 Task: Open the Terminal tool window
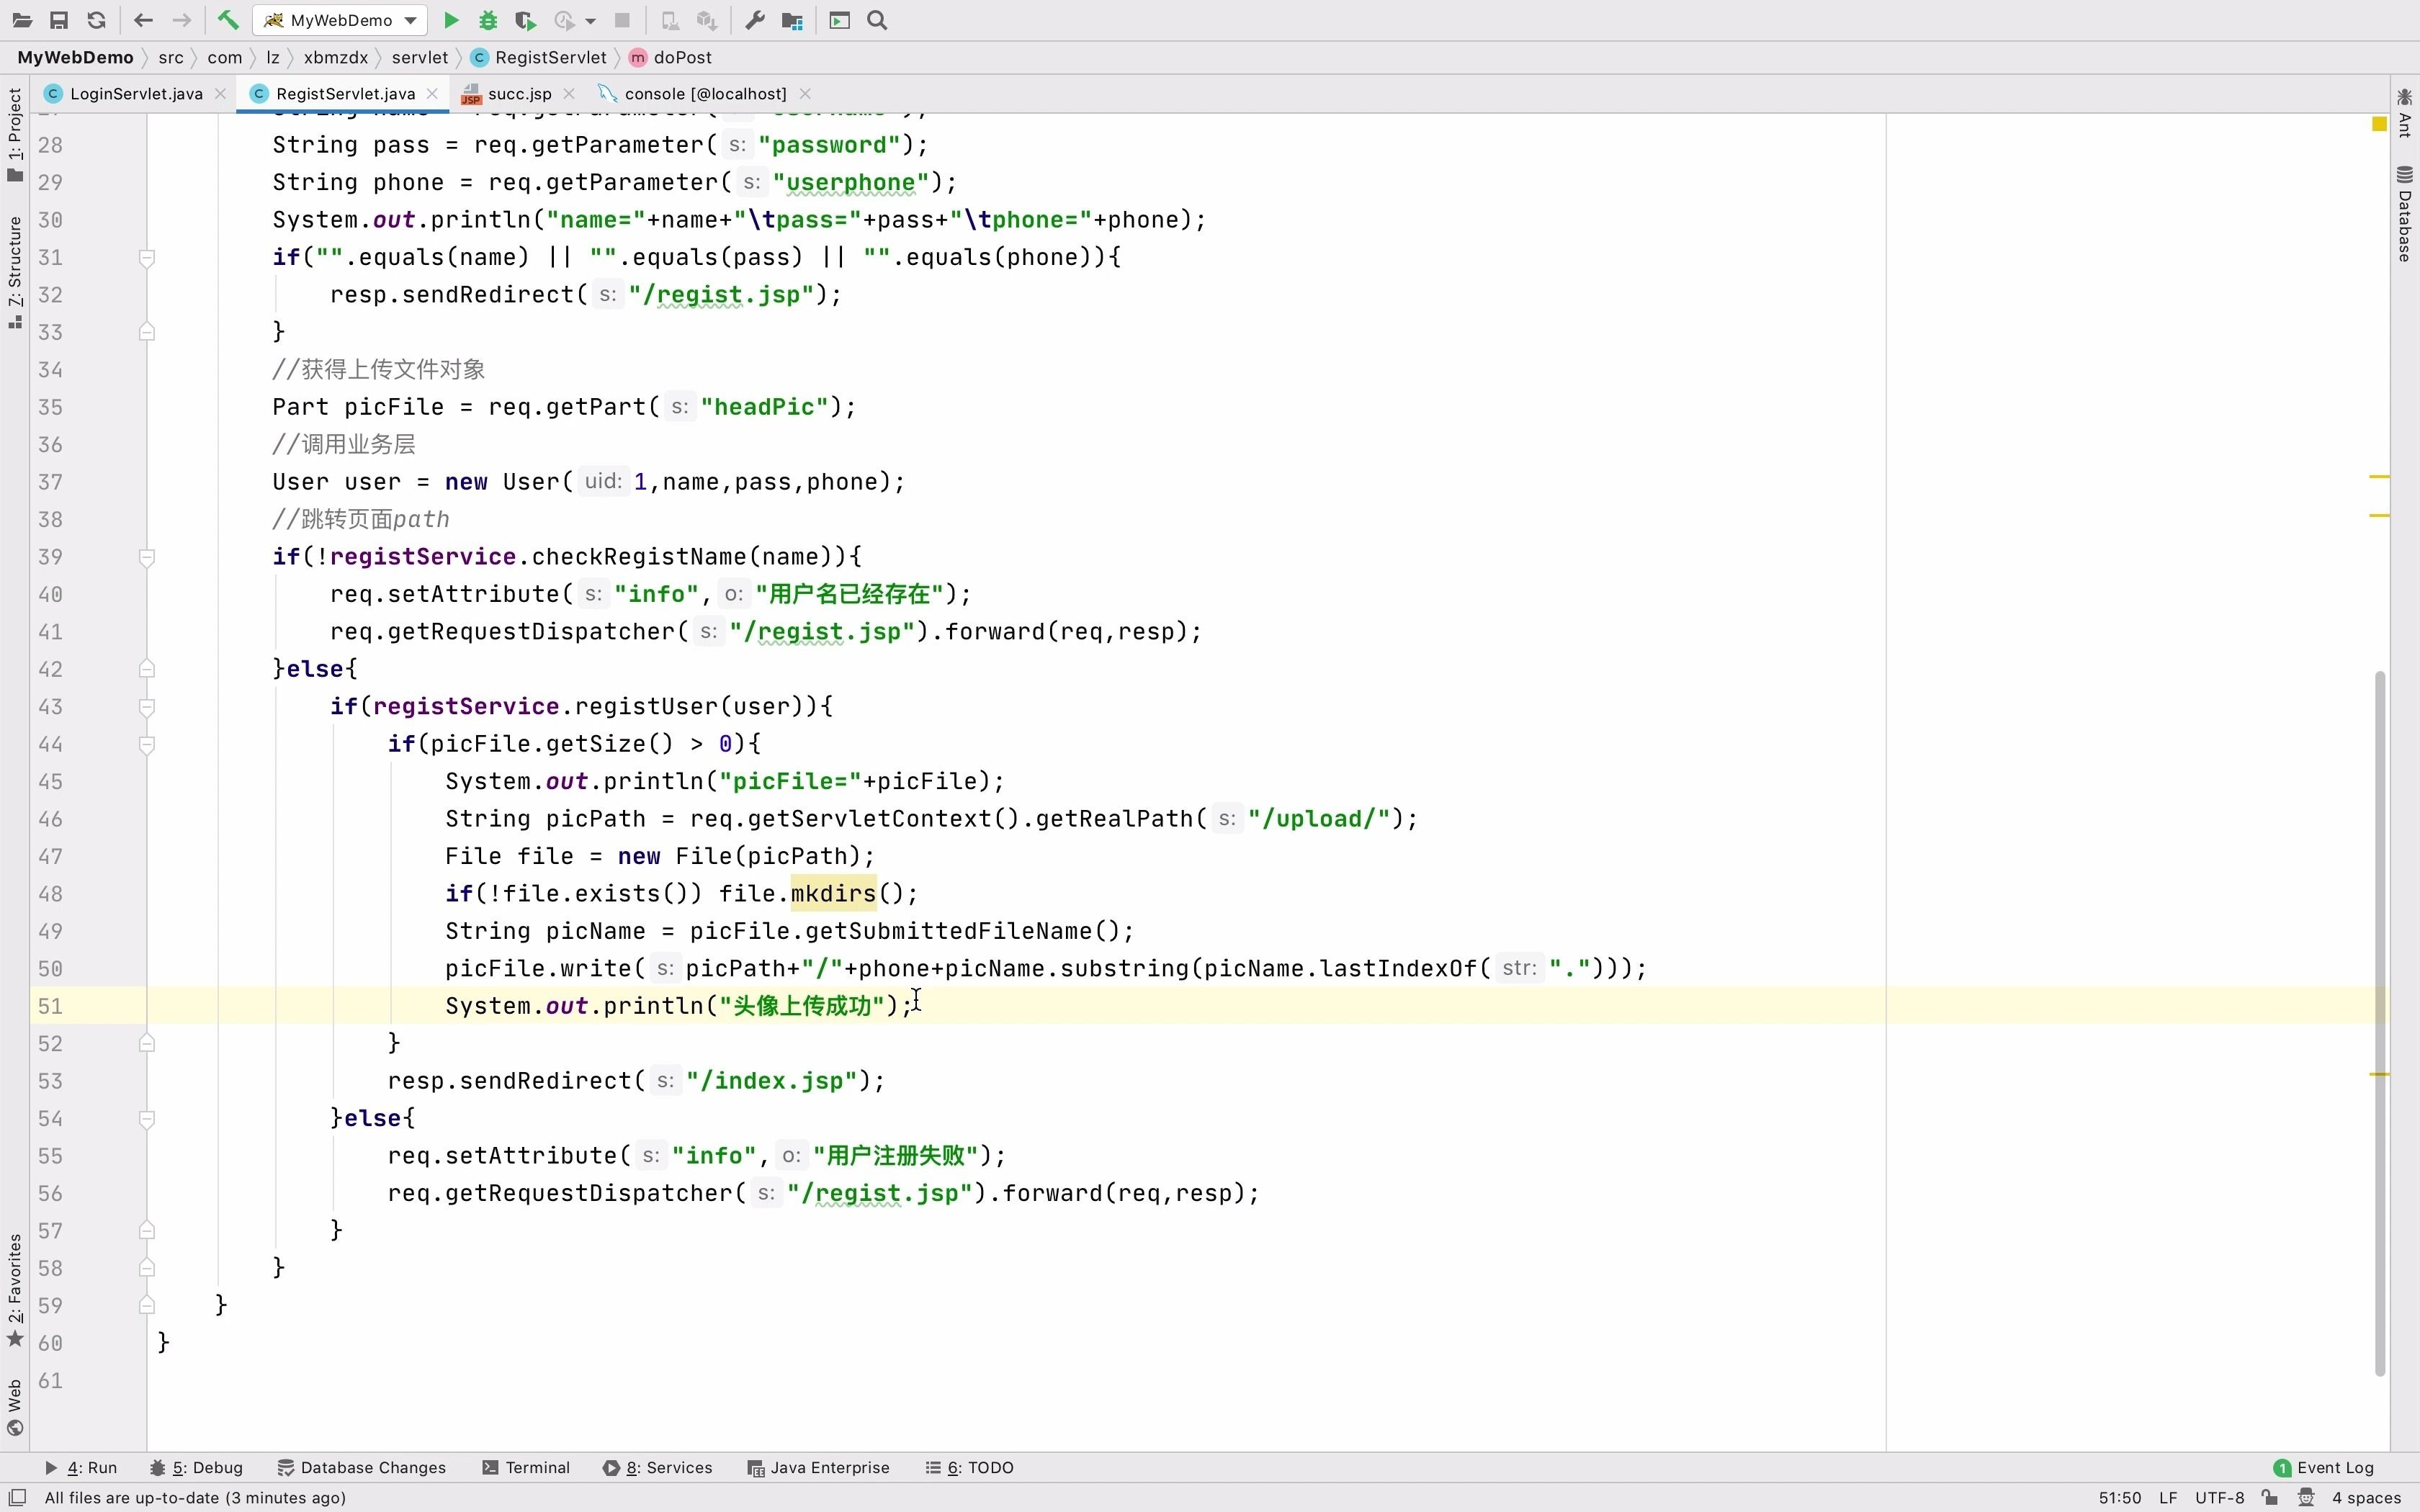[x=526, y=1467]
